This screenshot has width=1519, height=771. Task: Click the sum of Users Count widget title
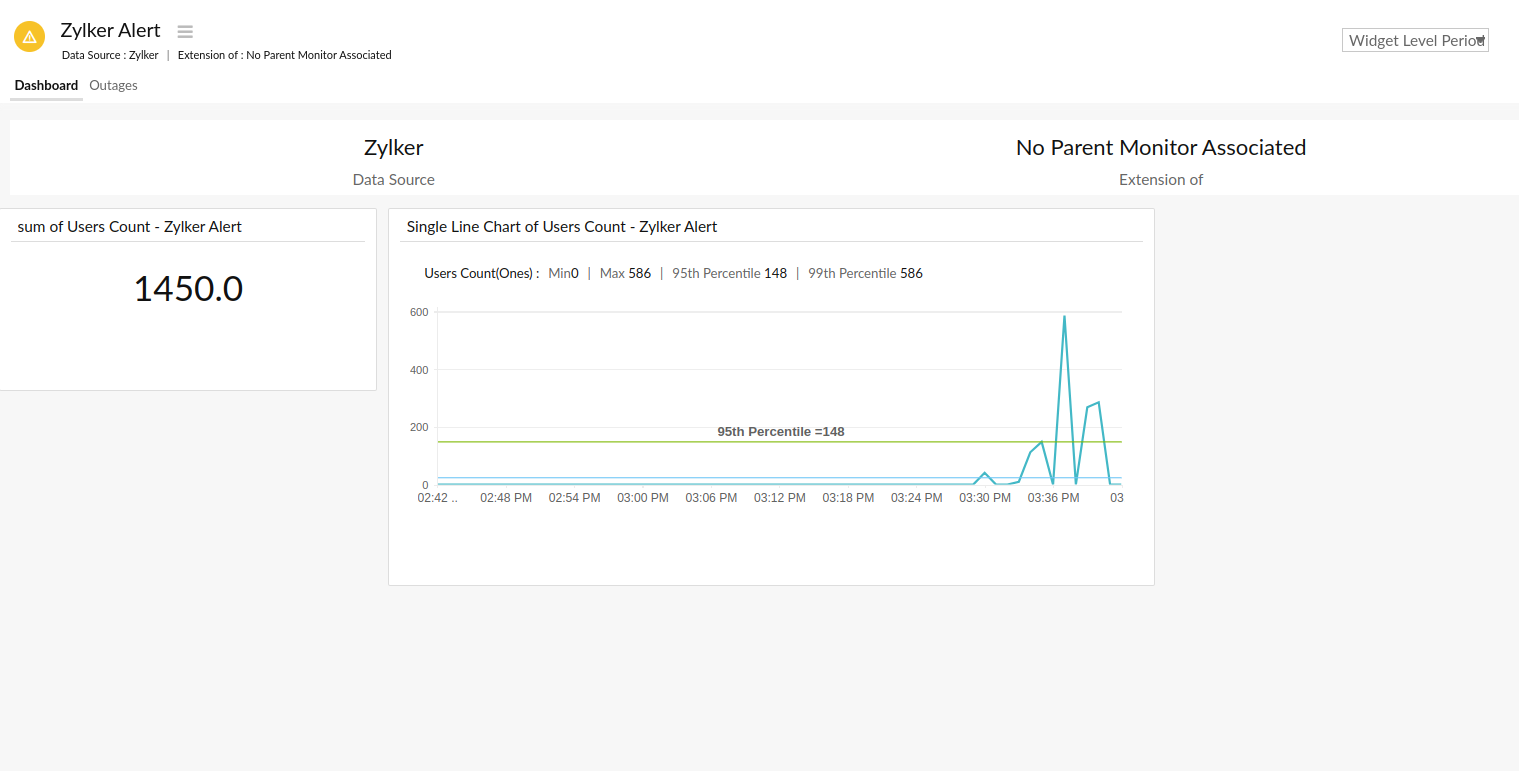click(129, 226)
